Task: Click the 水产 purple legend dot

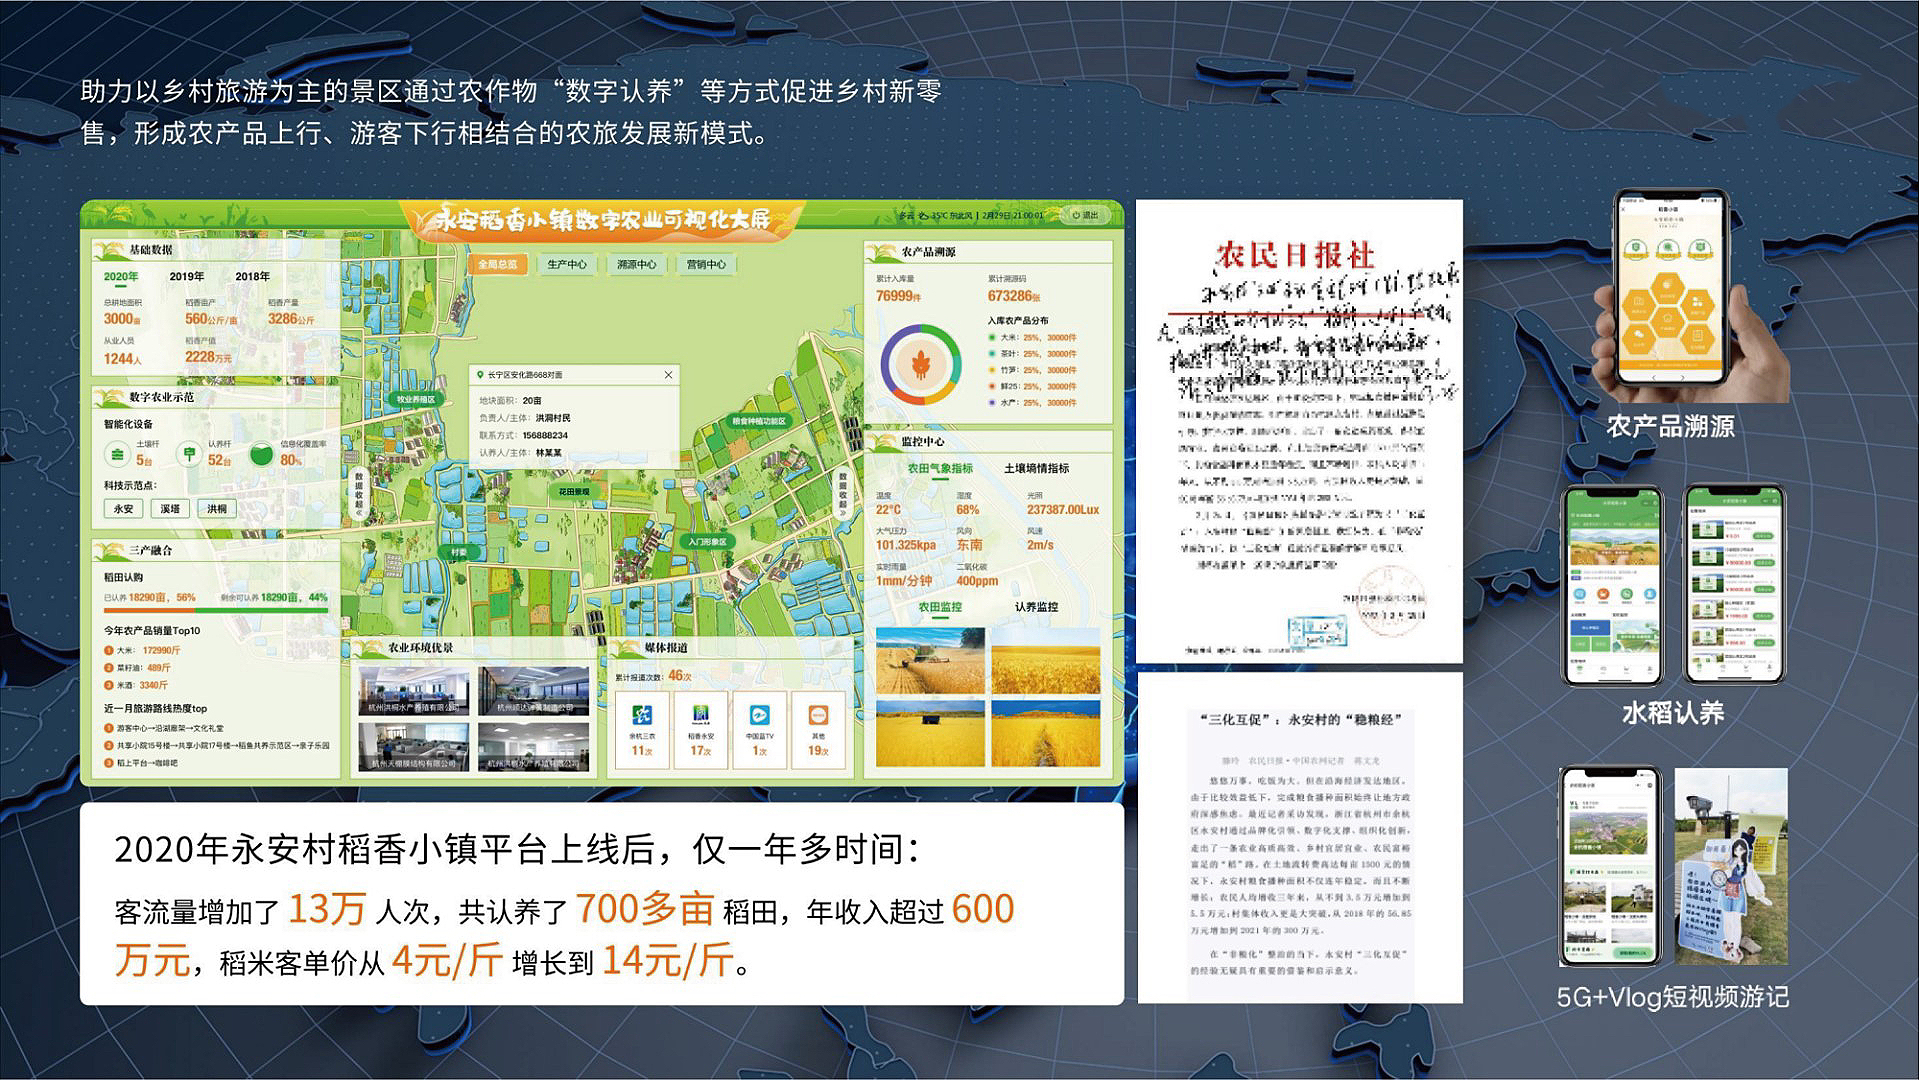Action: click(991, 402)
